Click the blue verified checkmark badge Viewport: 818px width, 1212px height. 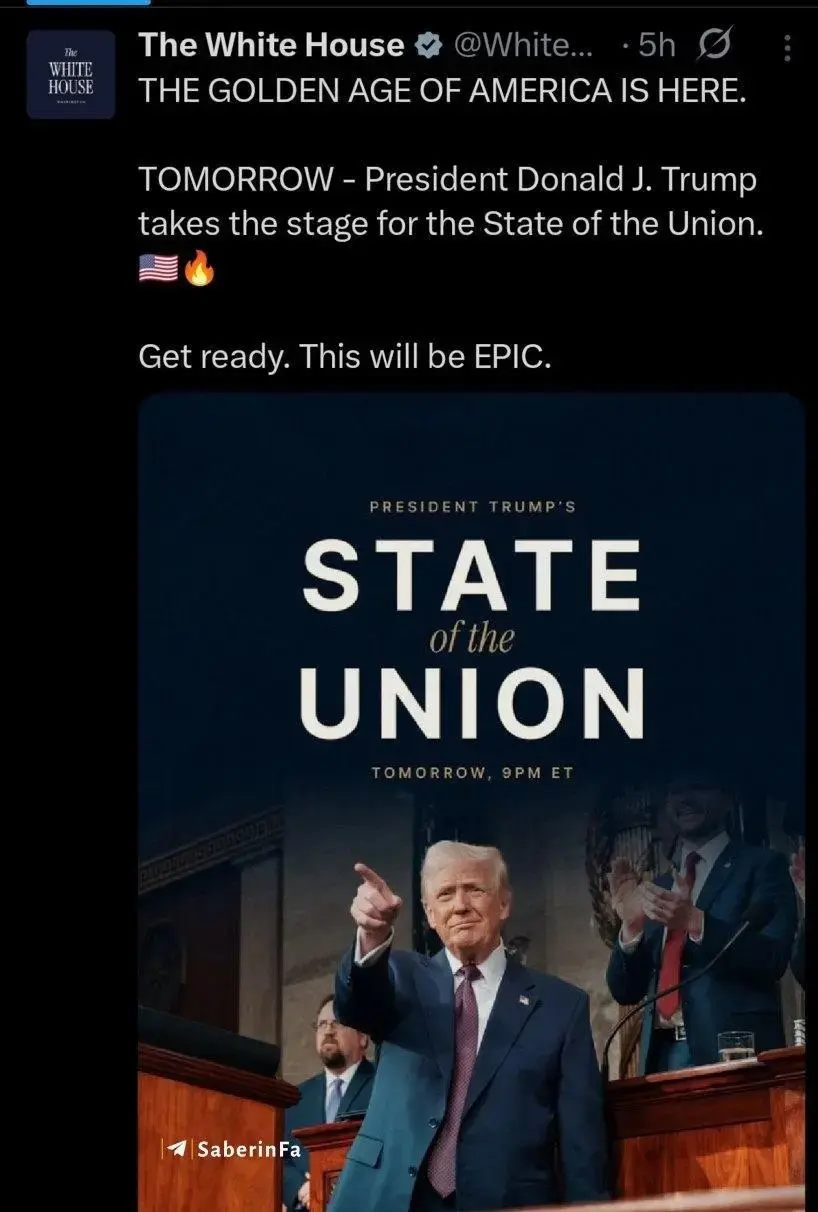point(427,45)
